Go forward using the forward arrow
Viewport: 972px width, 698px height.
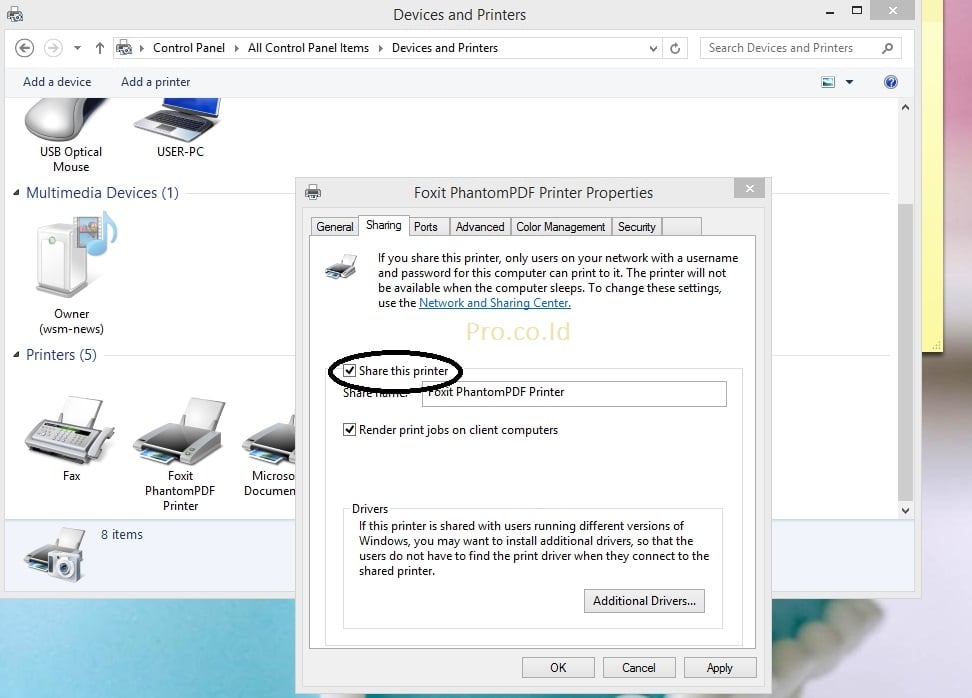(53, 48)
